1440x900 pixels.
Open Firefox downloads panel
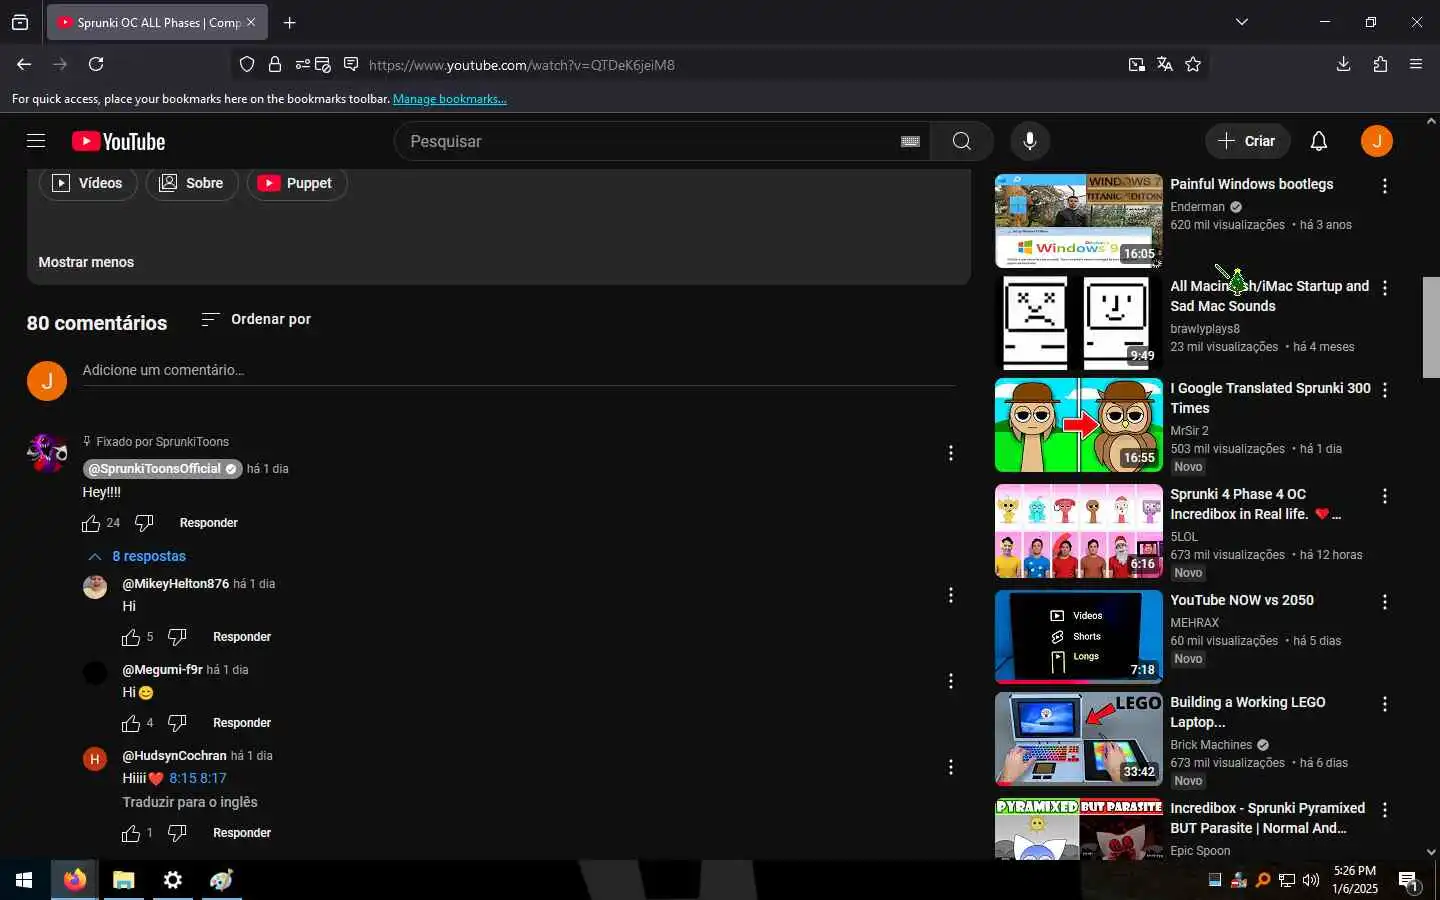[x=1343, y=64]
